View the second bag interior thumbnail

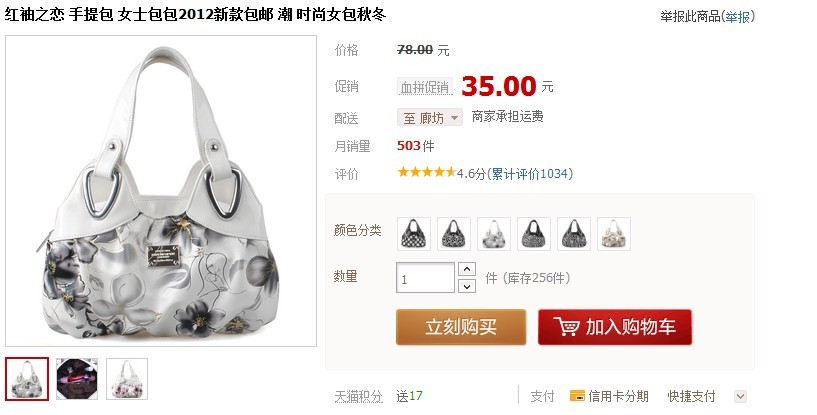click(77, 379)
